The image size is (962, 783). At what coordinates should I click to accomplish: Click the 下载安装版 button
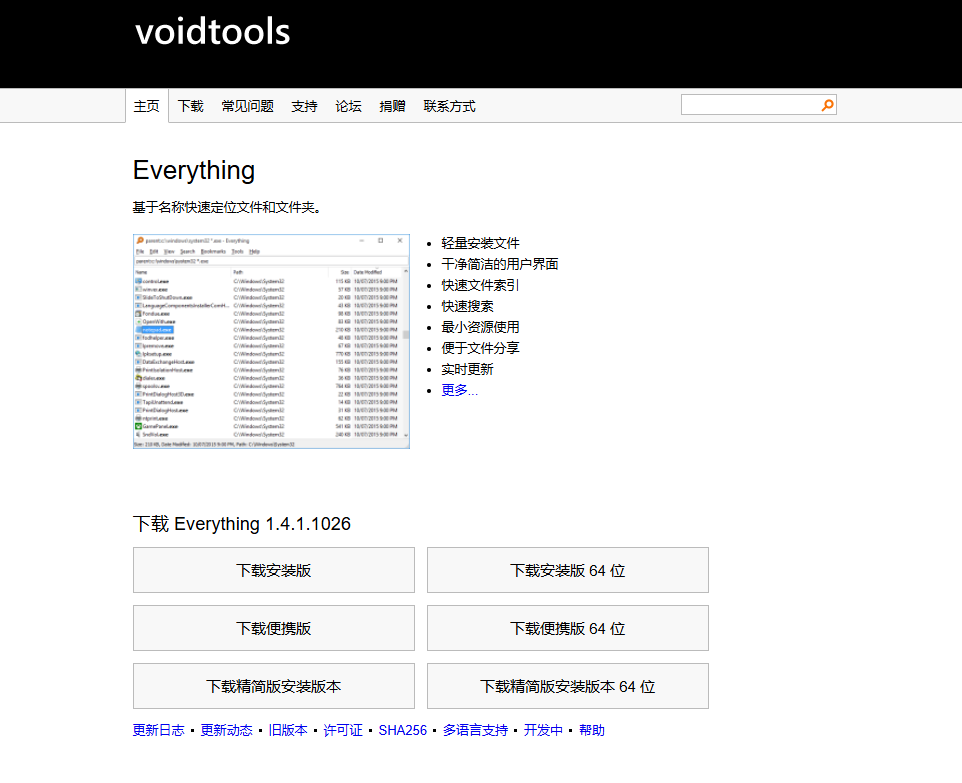(273, 570)
